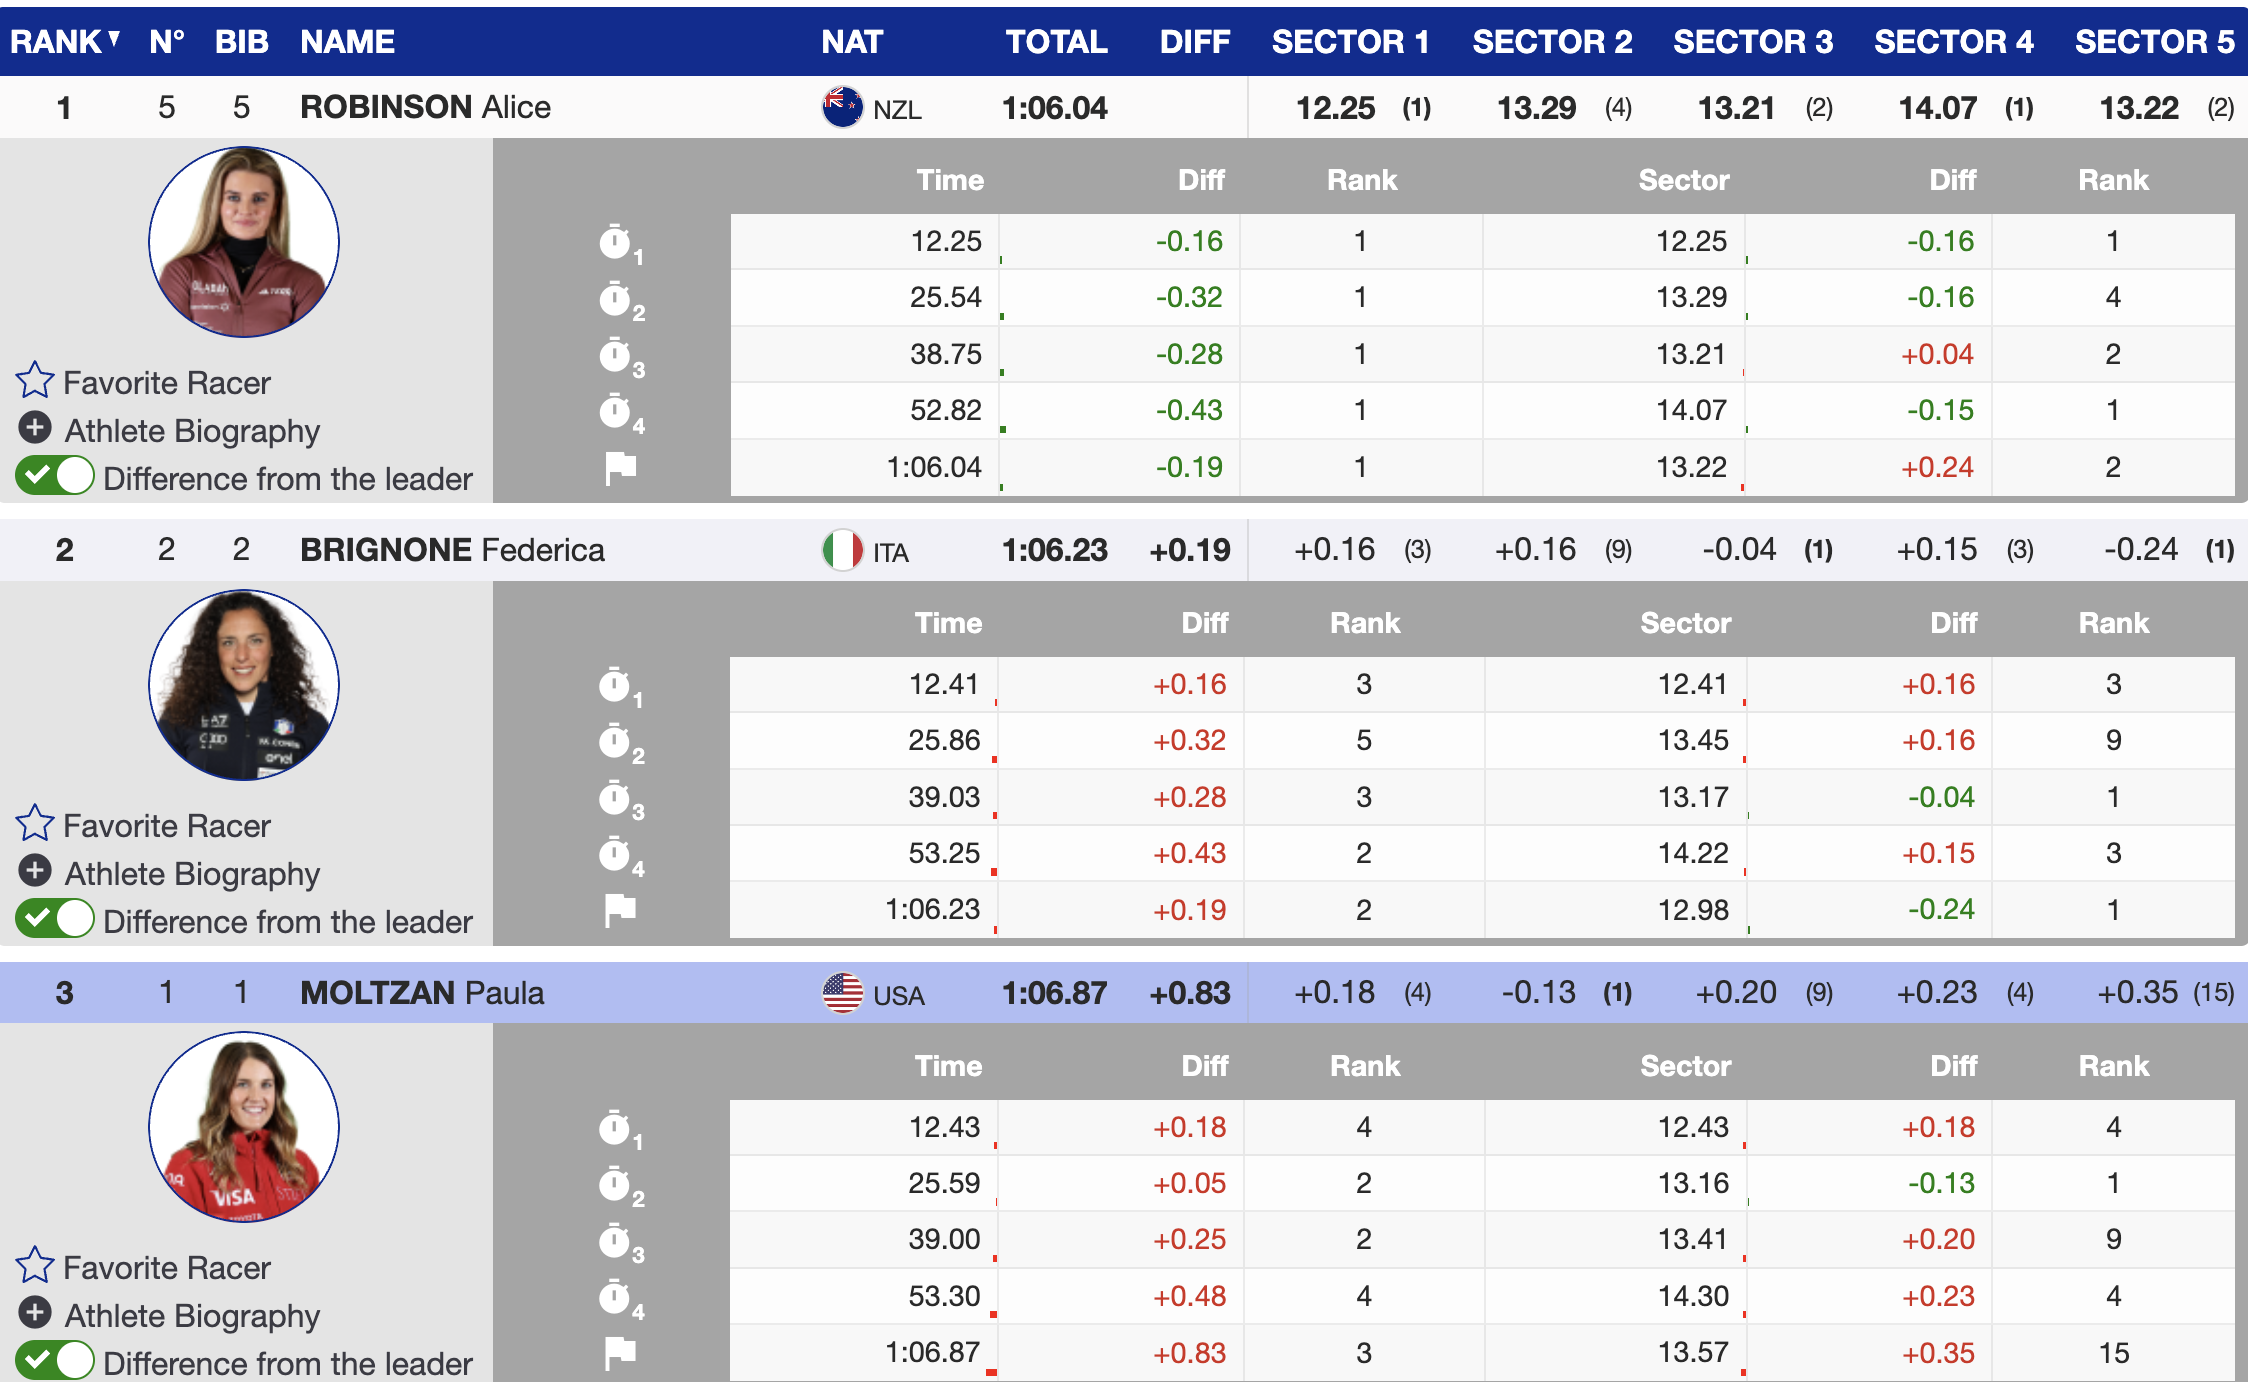
Task: Click Brignone's first intermediate stopwatch icon
Action: click(619, 686)
